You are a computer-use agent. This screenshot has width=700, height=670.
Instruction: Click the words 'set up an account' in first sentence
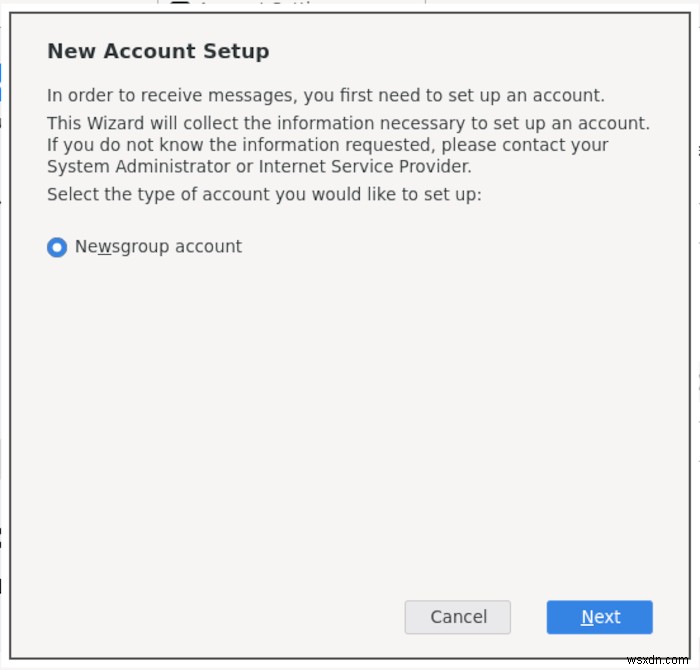click(x=526, y=96)
